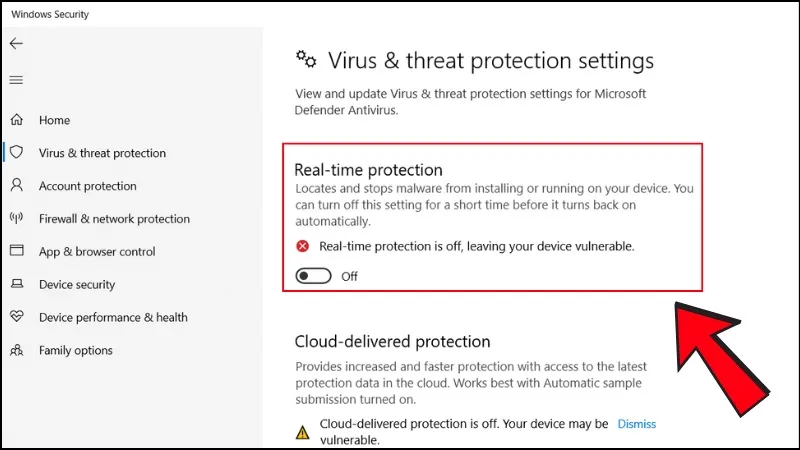Dismiss the Cloud-delivered protection warning
Image resolution: width=800 pixels, height=450 pixels.
point(637,424)
